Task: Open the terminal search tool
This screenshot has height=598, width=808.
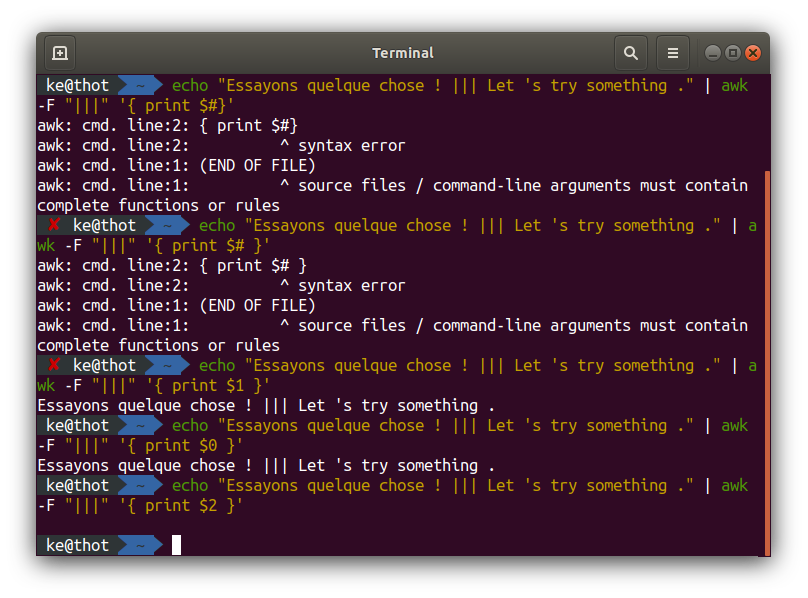Action: point(630,53)
